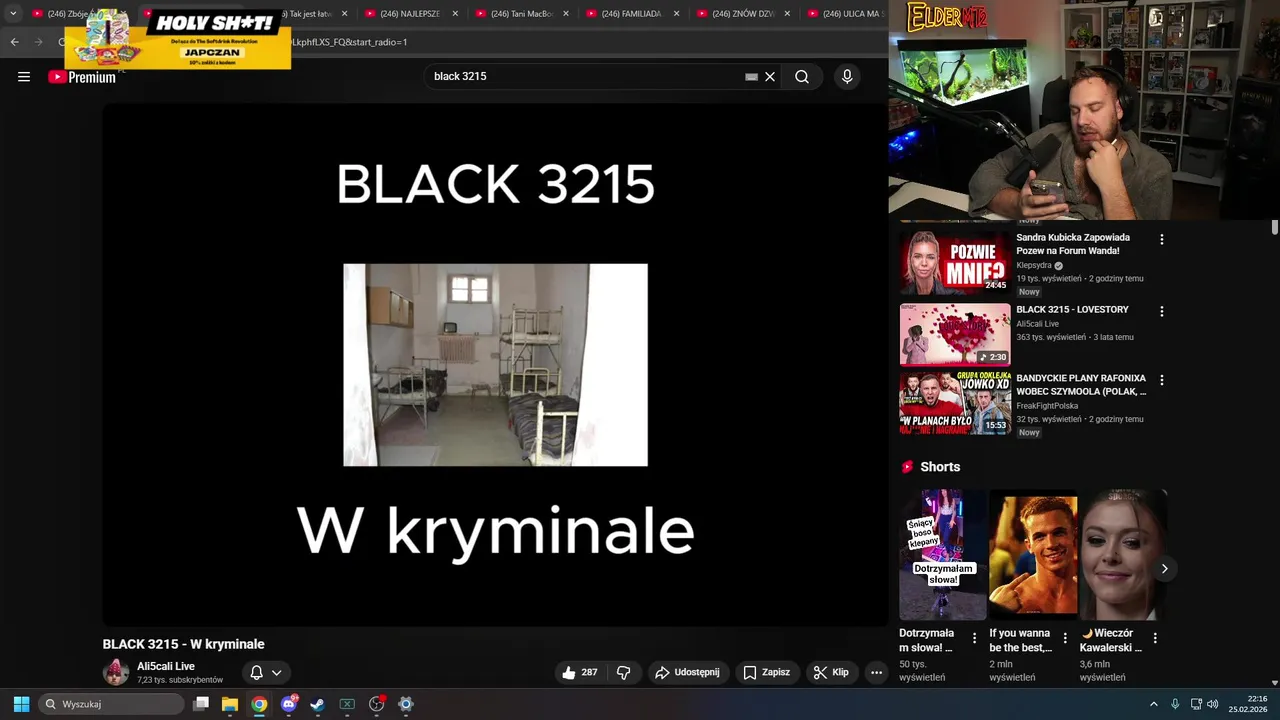Open options for BANDYCKIE PLANY RAFONIXA video
1280x720 pixels.
click(1161, 380)
